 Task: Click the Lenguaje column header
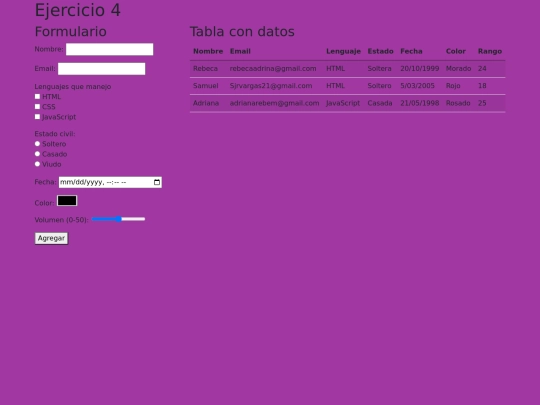tap(343, 51)
